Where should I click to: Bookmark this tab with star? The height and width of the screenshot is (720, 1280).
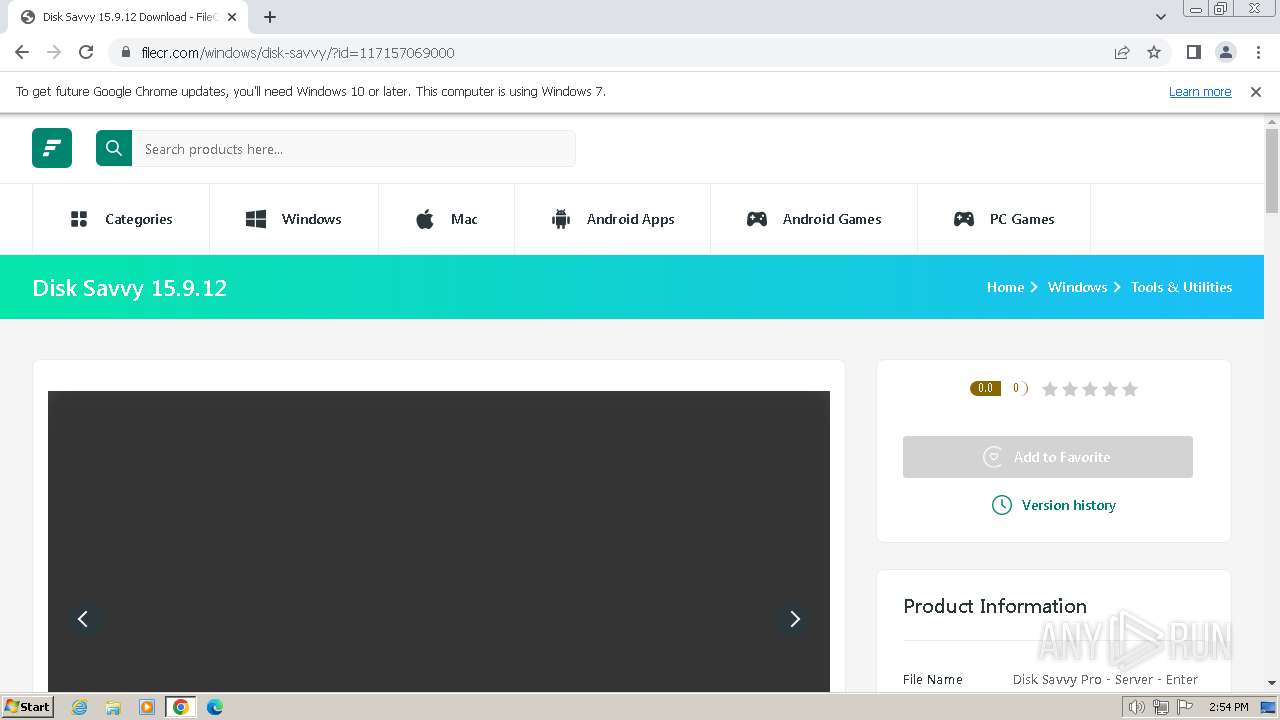point(1154,52)
